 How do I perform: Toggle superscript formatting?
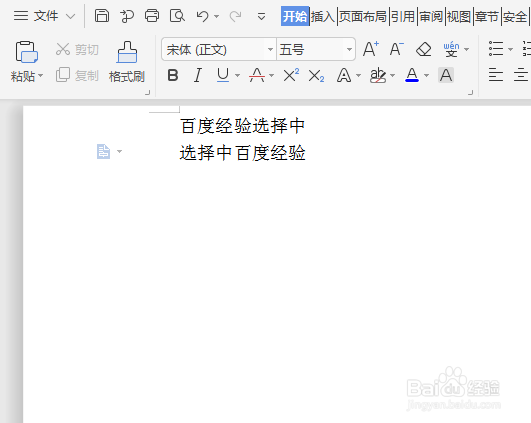(x=291, y=75)
